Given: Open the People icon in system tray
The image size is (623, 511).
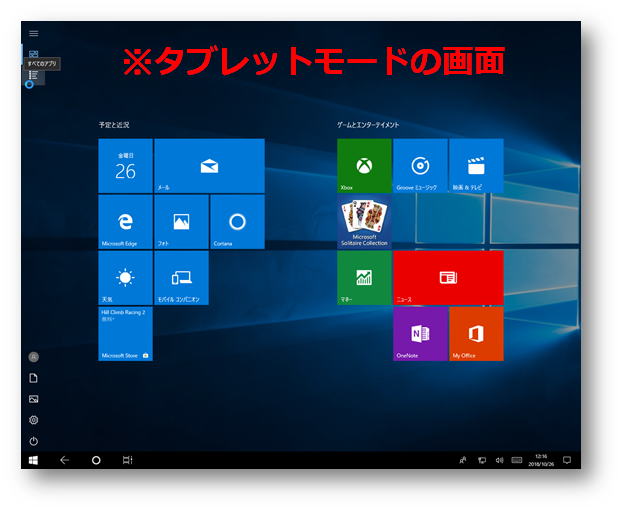Looking at the screenshot, I should point(462,460).
